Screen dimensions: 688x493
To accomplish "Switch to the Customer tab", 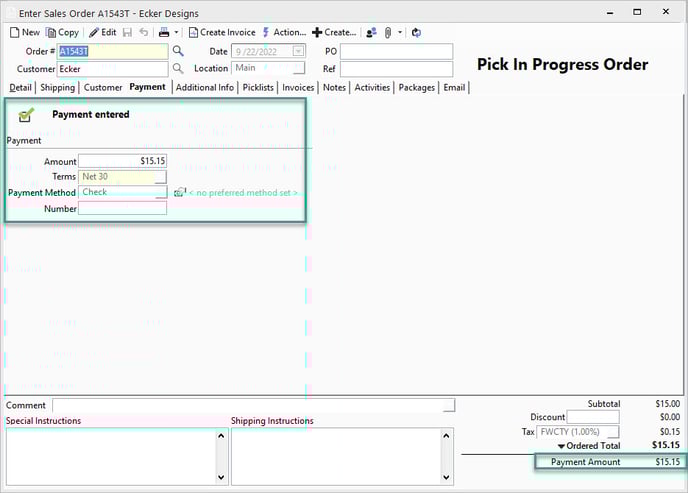I will (x=103, y=87).
